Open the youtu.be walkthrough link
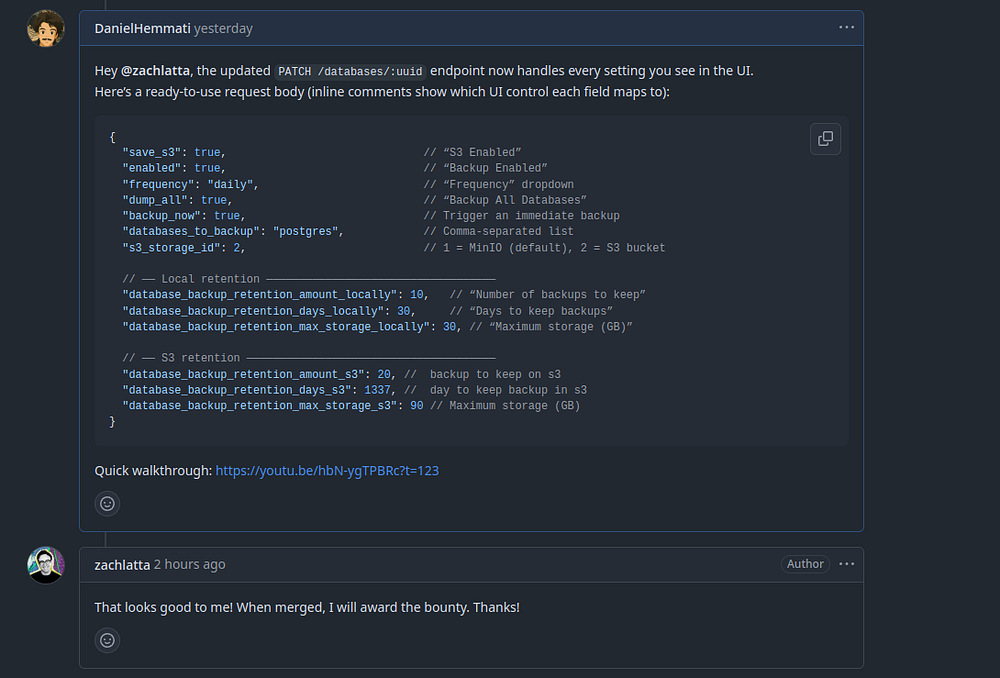Viewport: 1000px width, 678px height. [x=327, y=470]
